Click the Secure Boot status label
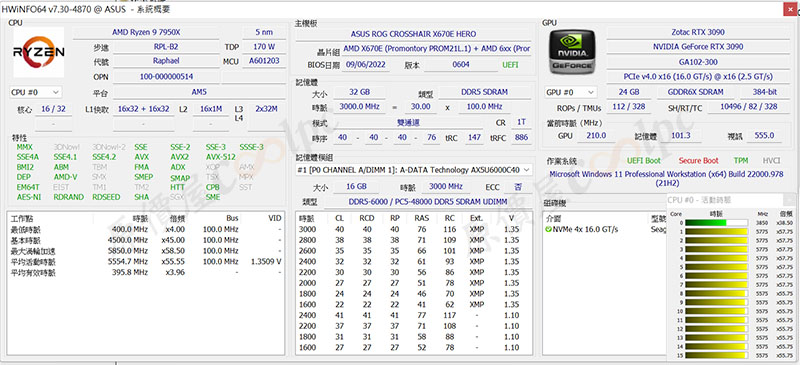The width and height of the screenshot is (800, 365). (x=698, y=160)
